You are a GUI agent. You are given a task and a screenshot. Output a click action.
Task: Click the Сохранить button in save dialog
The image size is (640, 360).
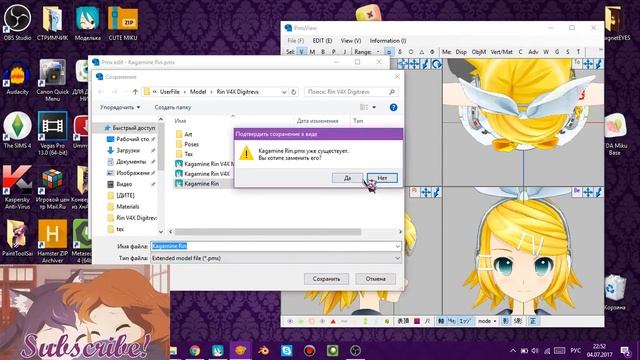[326, 279]
